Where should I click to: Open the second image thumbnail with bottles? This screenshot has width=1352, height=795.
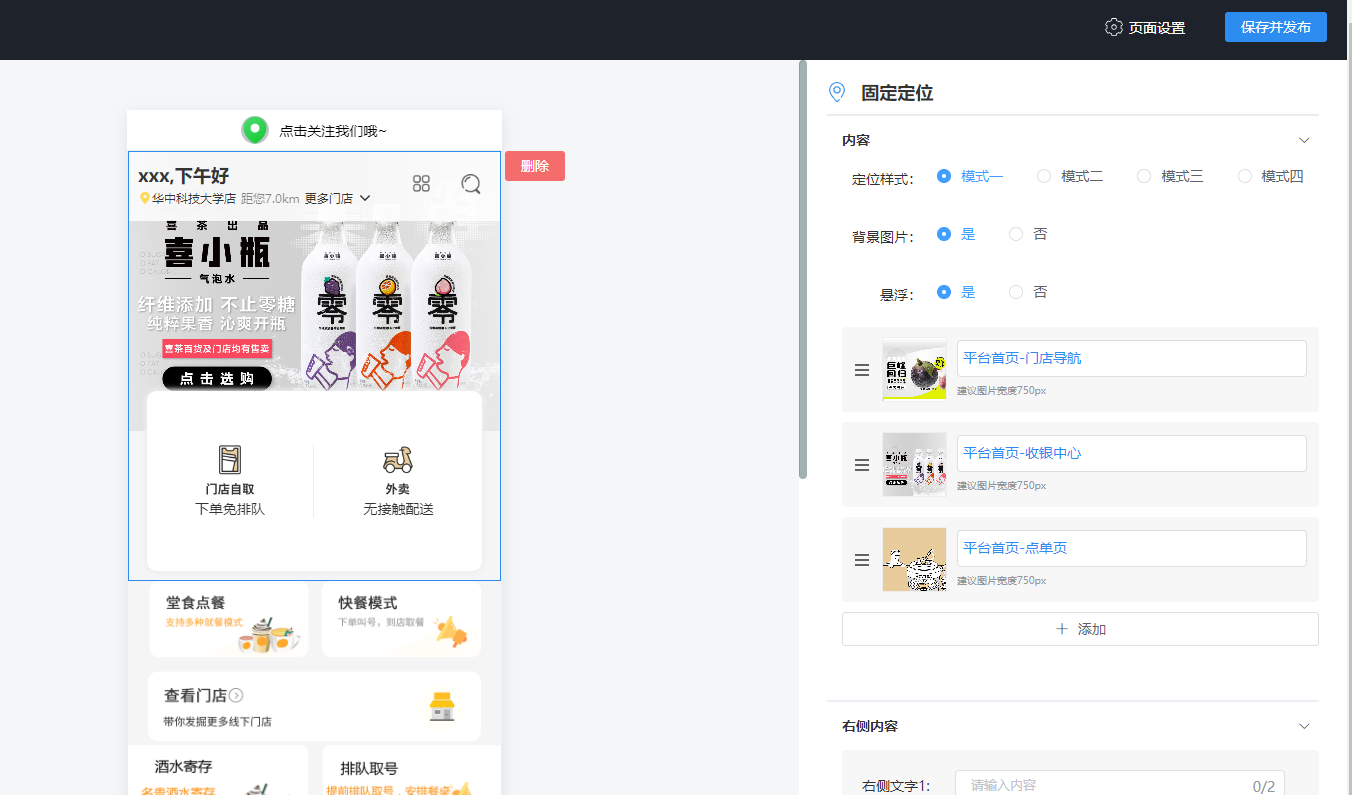[x=914, y=465]
